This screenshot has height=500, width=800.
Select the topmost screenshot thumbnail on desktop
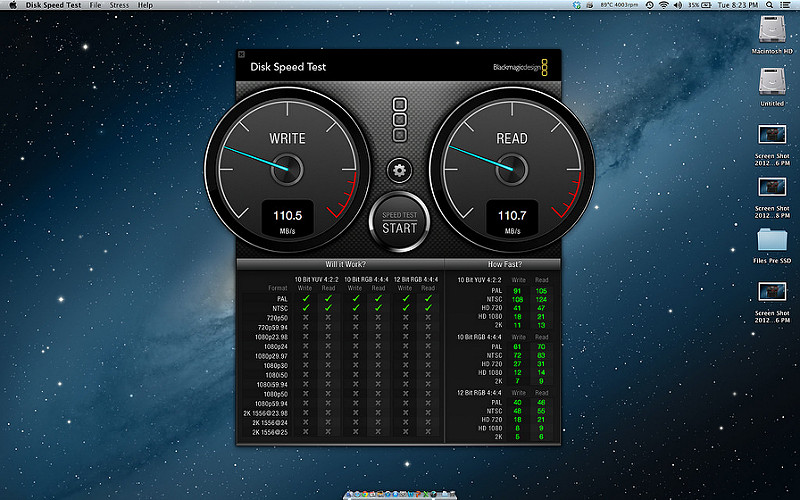coord(772,134)
